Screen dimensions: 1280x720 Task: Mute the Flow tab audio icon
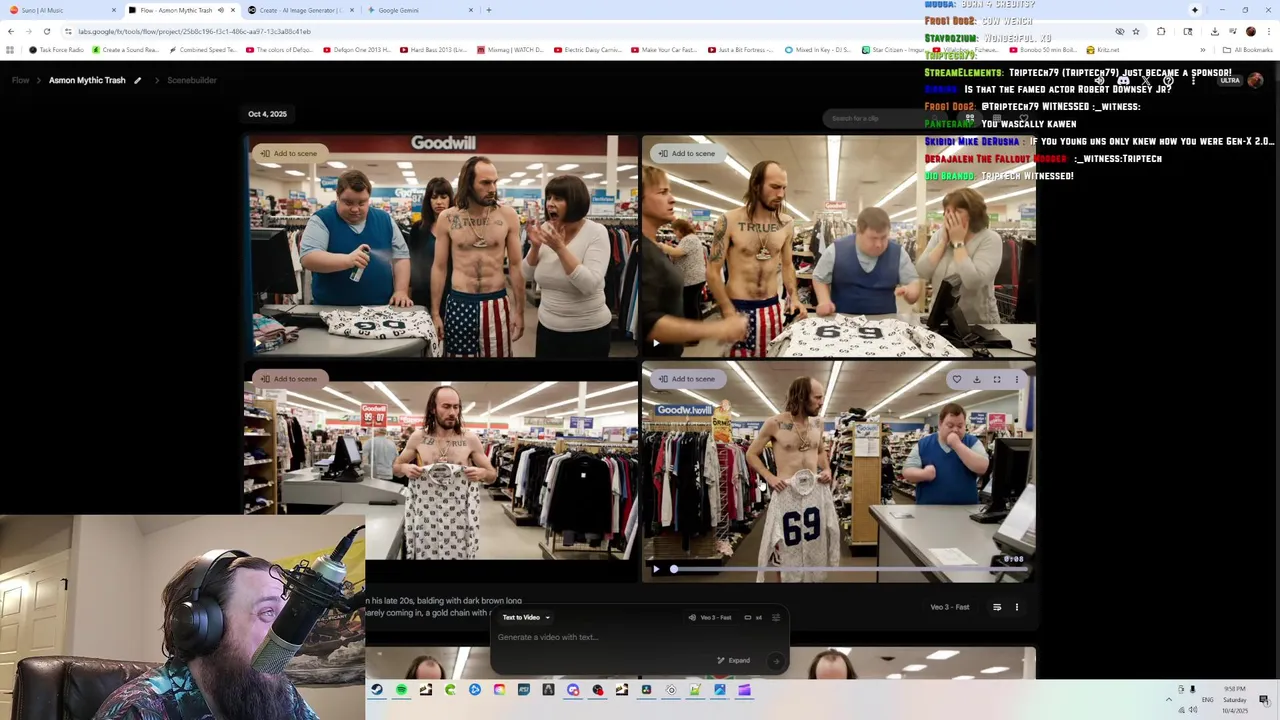click(221, 10)
